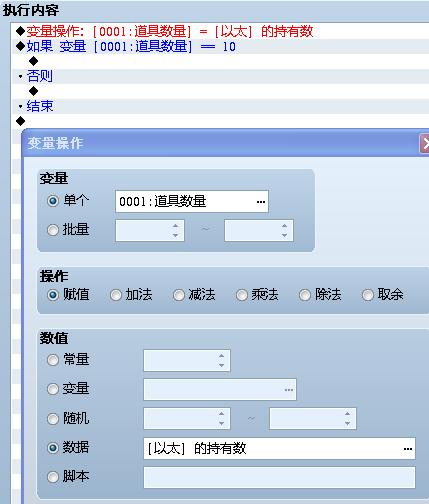Select the 变量 variable value option
Image resolution: width=429 pixels, height=504 pixels.
click(x=53, y=389)
